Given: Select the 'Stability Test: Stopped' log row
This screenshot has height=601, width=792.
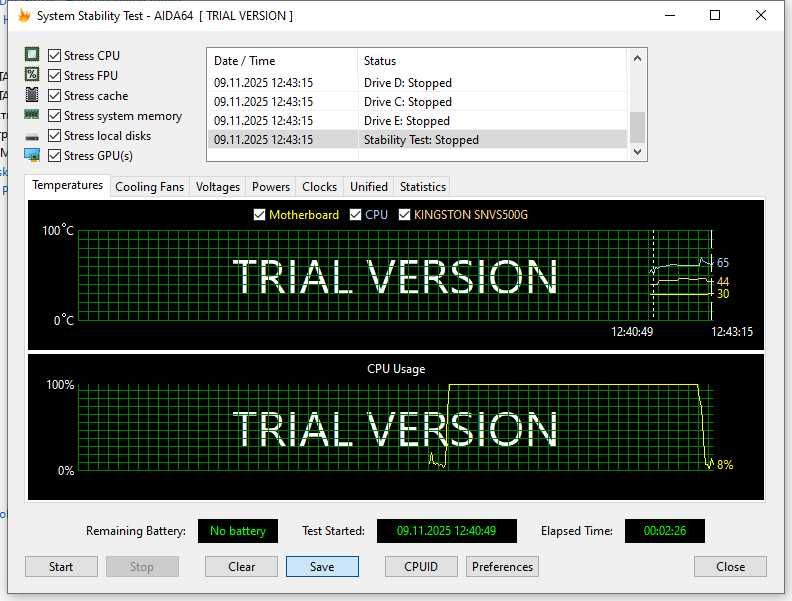Looking at the screenshot, I should tap(417, 139).
